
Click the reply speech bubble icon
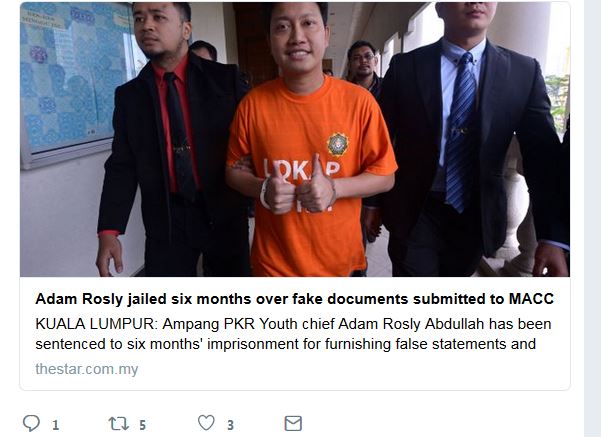31,423
